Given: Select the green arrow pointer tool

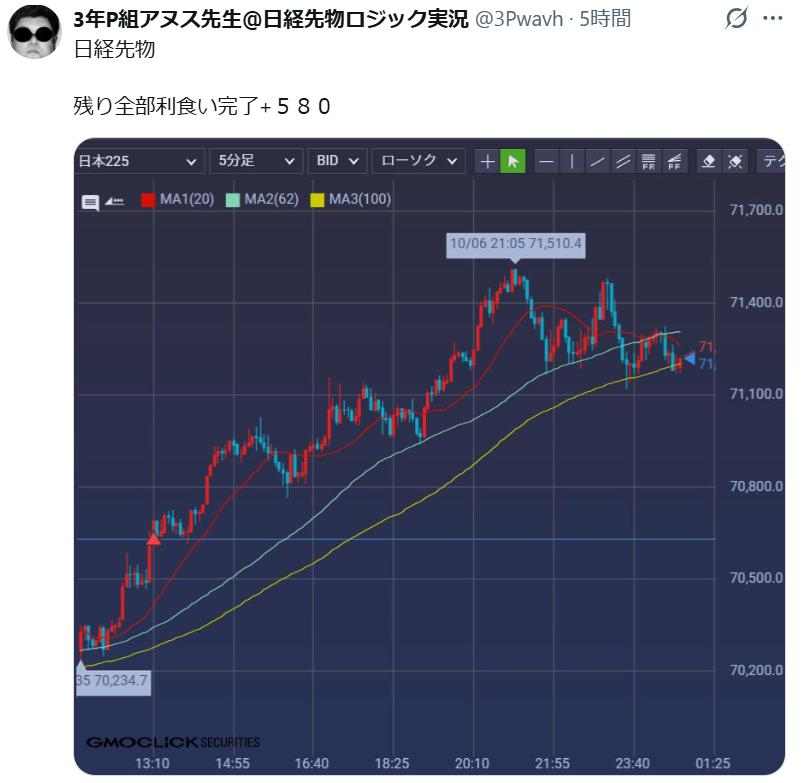Looking at the screenshot, I should point(513,161).
